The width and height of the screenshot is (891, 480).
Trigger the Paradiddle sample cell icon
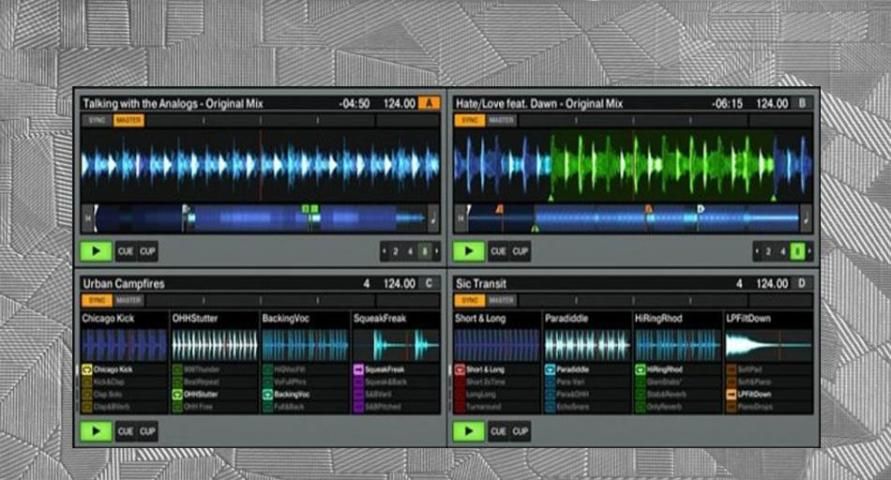550,369
